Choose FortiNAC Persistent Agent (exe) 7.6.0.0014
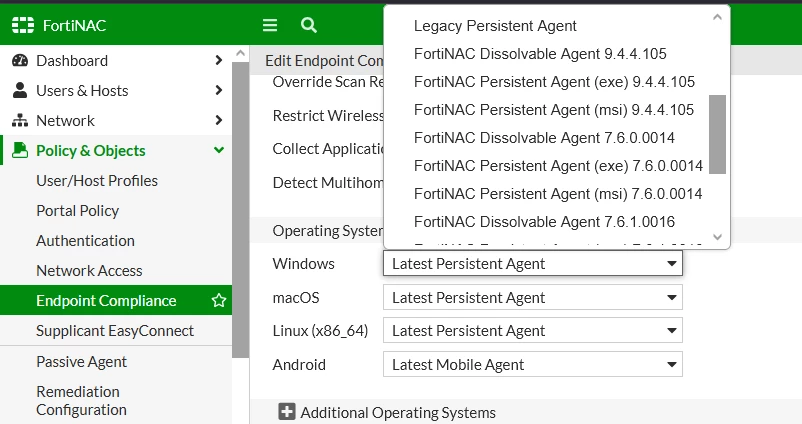The width and height of the screenshot is (802, 424). click(559, 166)
